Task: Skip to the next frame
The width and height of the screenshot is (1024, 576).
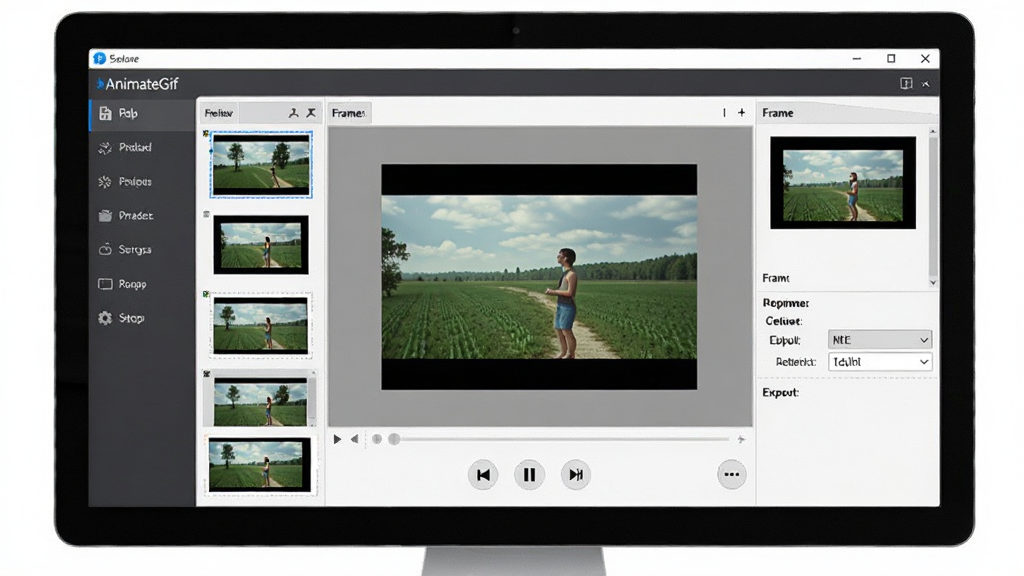Action: coord(575,475)
